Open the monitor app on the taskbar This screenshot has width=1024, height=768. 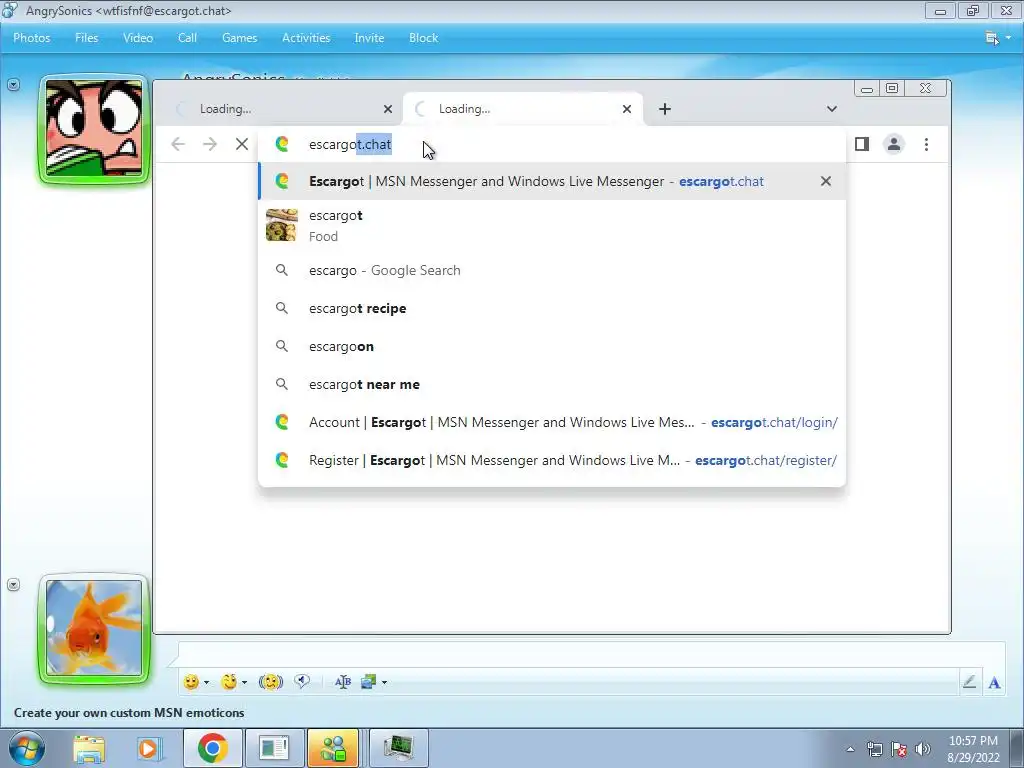pos(399,748)
